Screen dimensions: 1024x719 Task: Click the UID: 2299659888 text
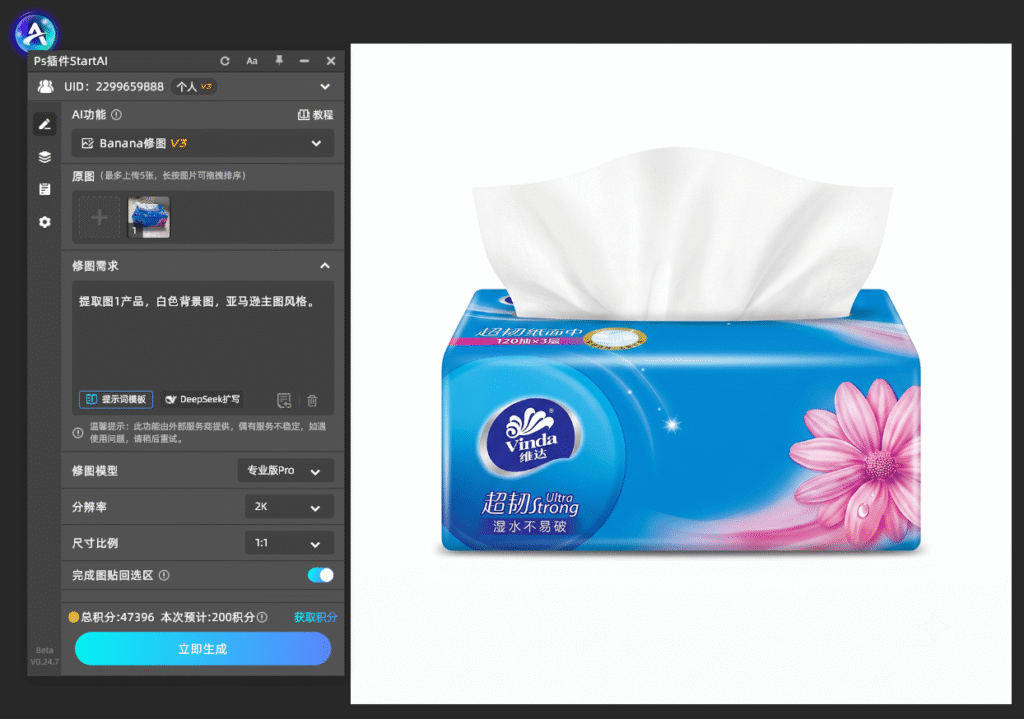pyautogui.click(x=114, y=86)
